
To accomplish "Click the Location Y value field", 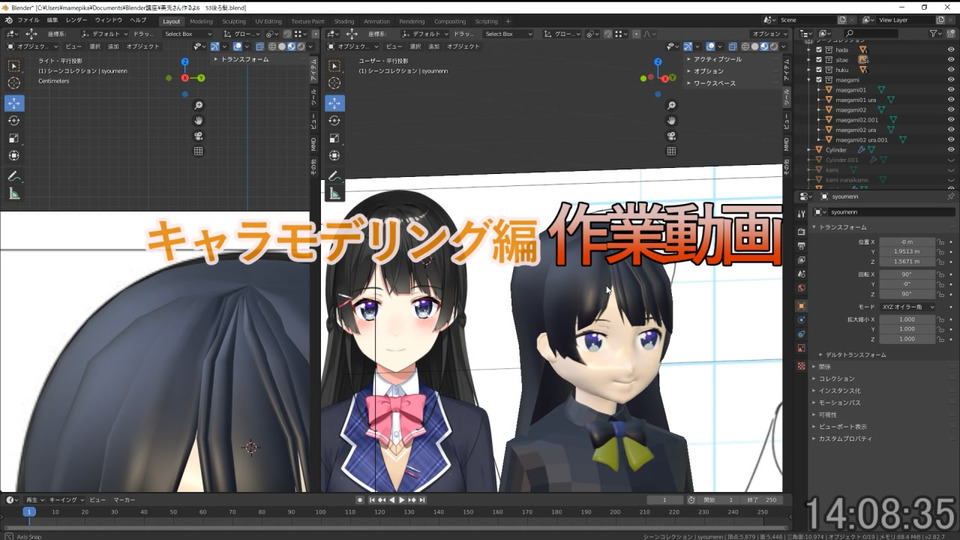I will tap(907, 252).
